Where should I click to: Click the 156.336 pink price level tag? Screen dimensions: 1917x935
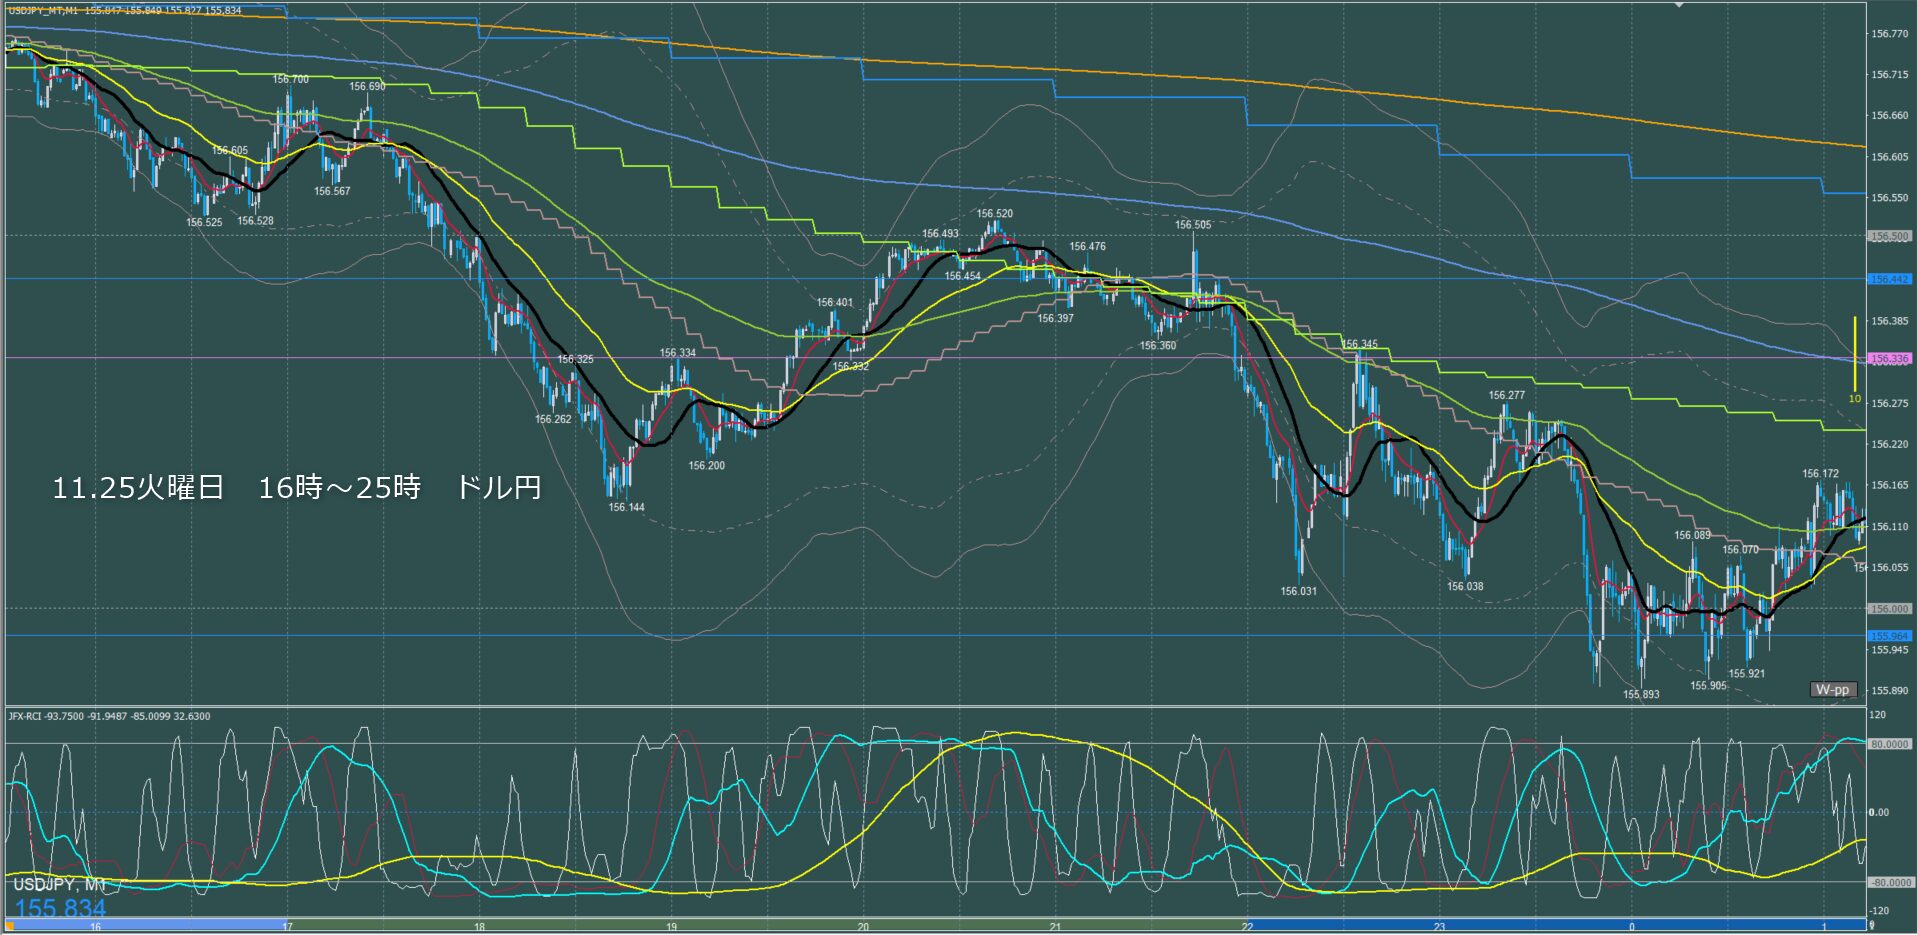[1888, 358]
